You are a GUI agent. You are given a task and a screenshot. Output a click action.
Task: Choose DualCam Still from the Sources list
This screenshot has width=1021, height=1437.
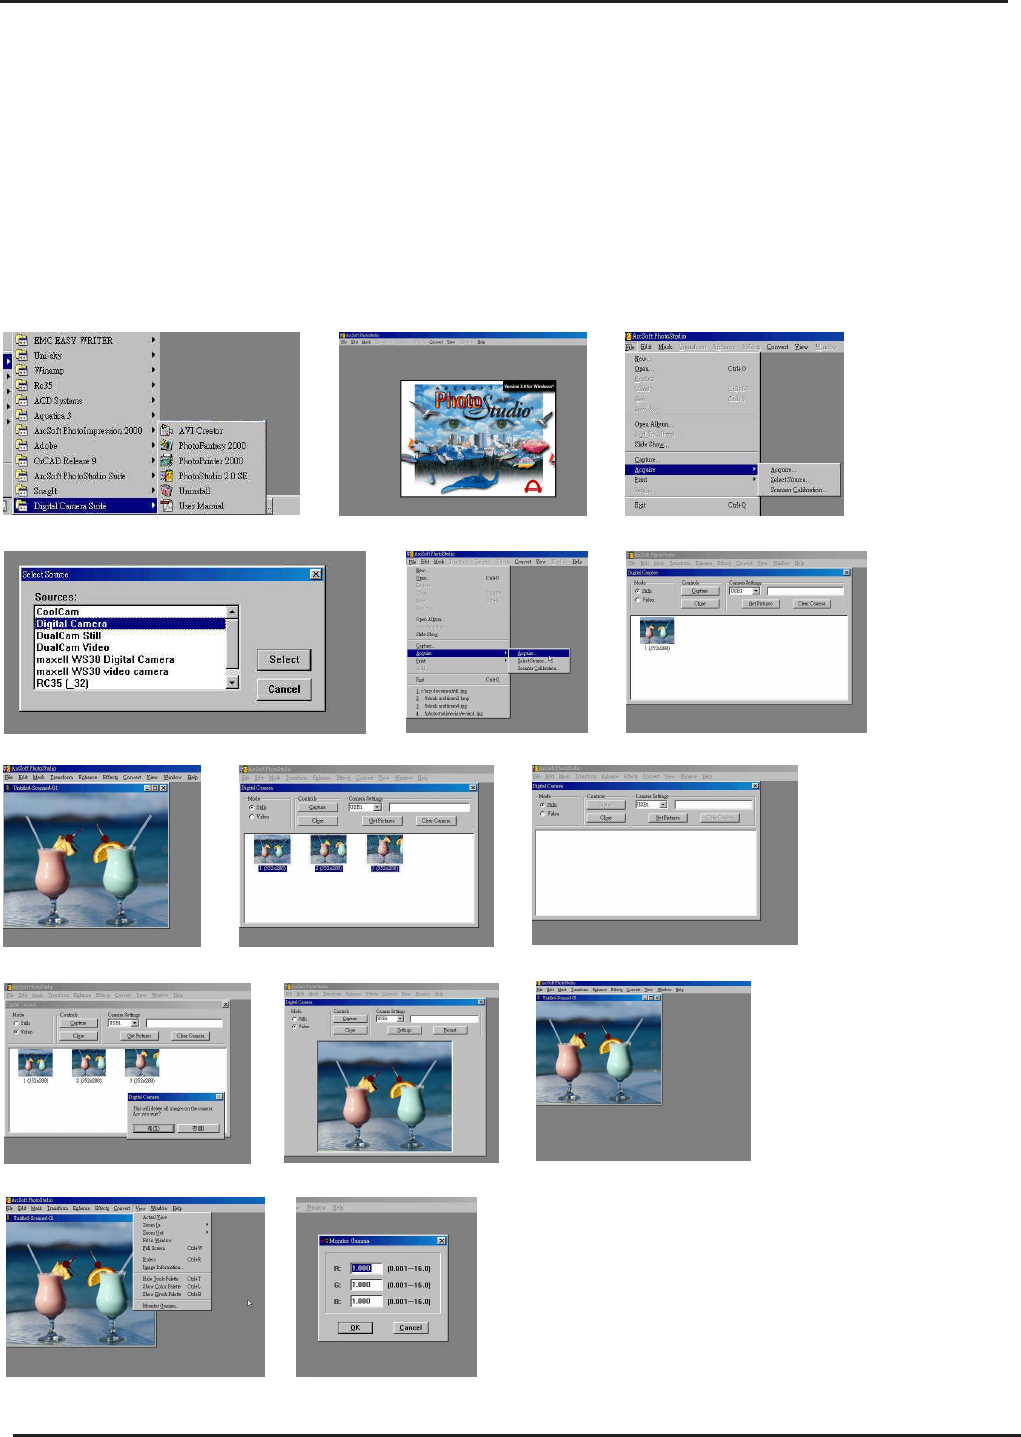[130, 636]
